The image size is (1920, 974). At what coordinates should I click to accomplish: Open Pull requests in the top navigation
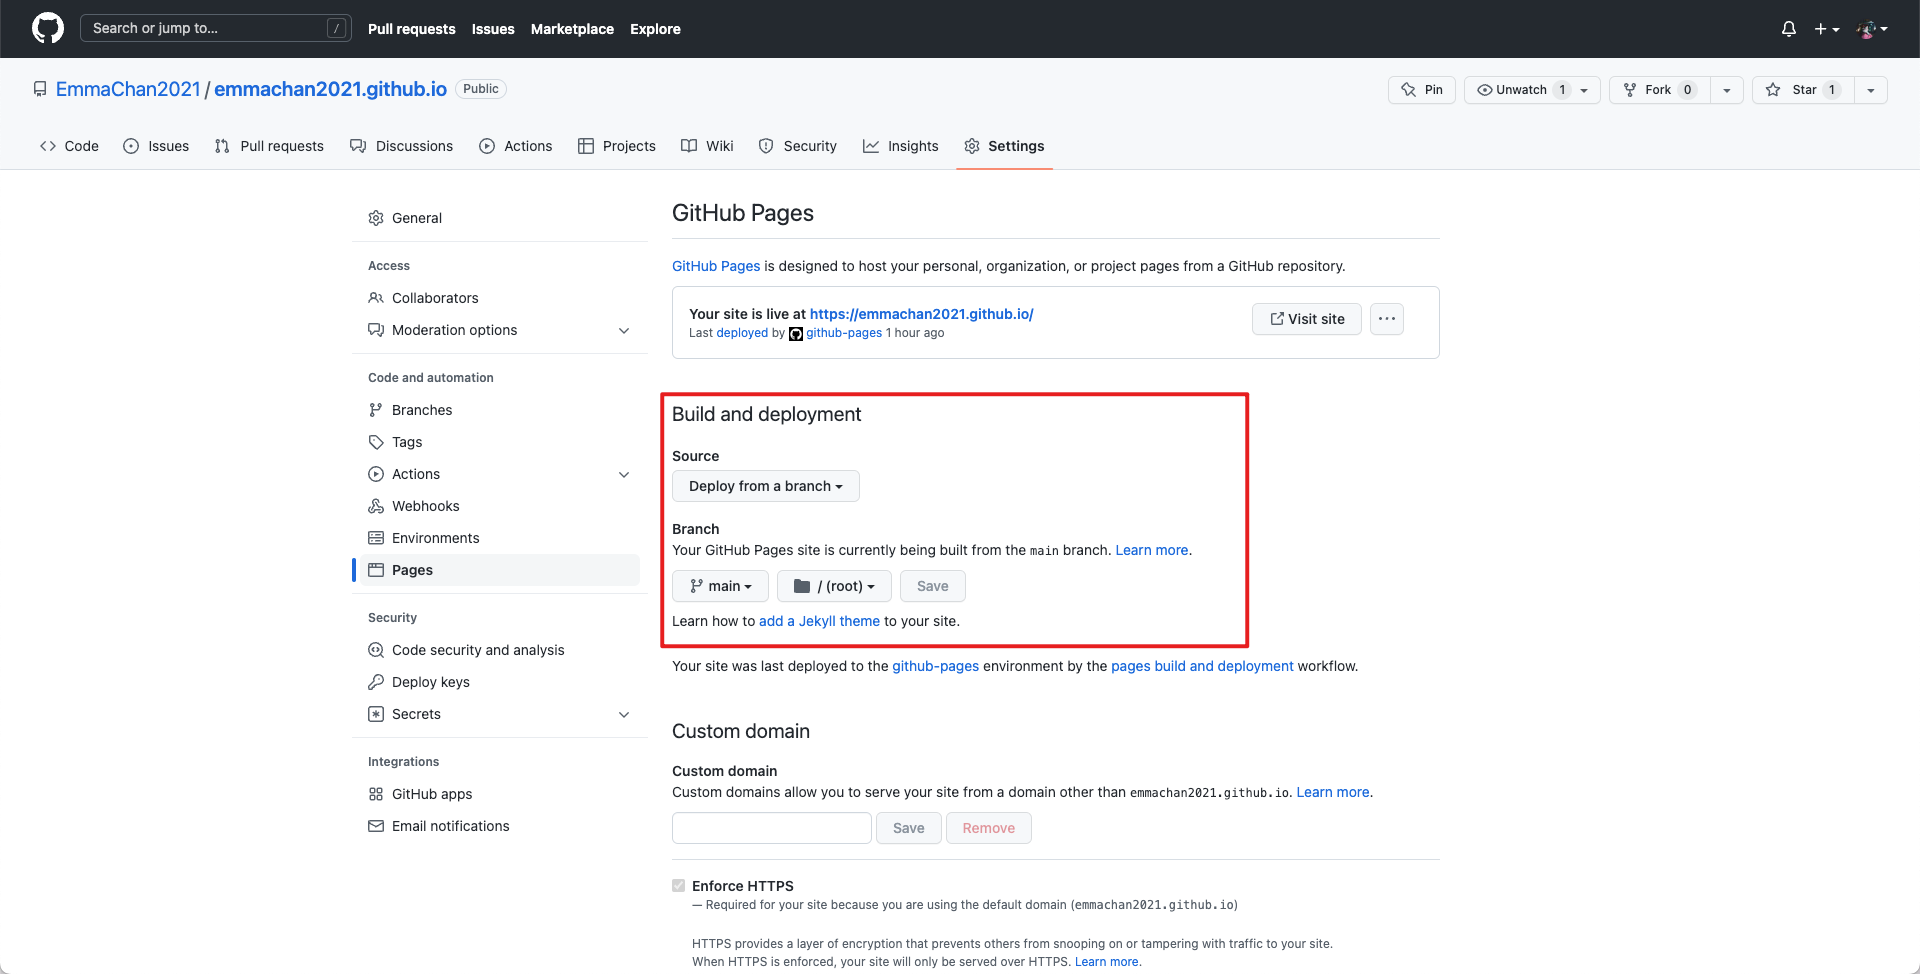[x=411, y=29]
